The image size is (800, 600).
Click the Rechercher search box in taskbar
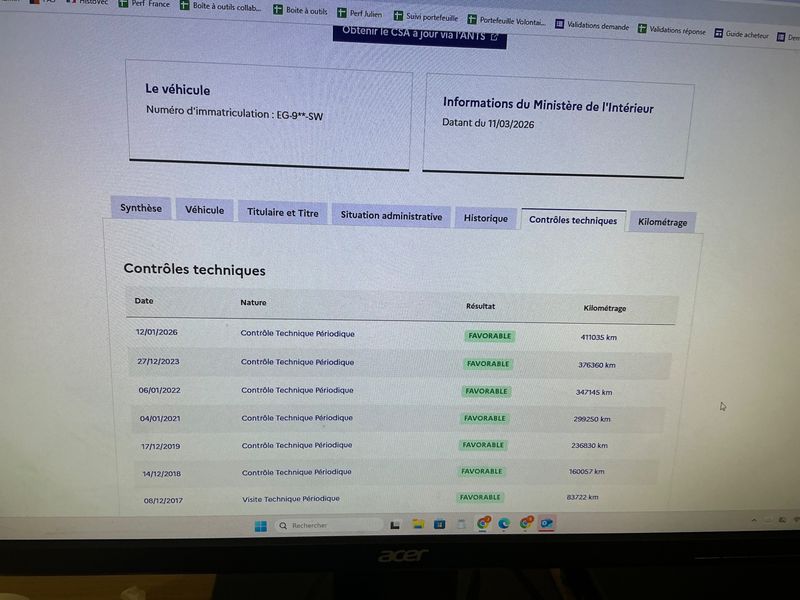click(x=330, y=525)
